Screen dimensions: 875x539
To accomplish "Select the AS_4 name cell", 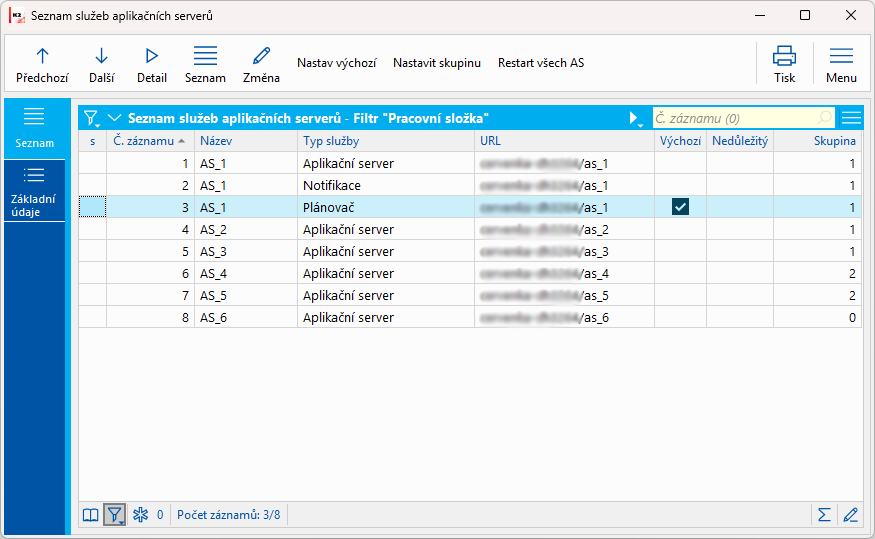I will coord(246,273).
